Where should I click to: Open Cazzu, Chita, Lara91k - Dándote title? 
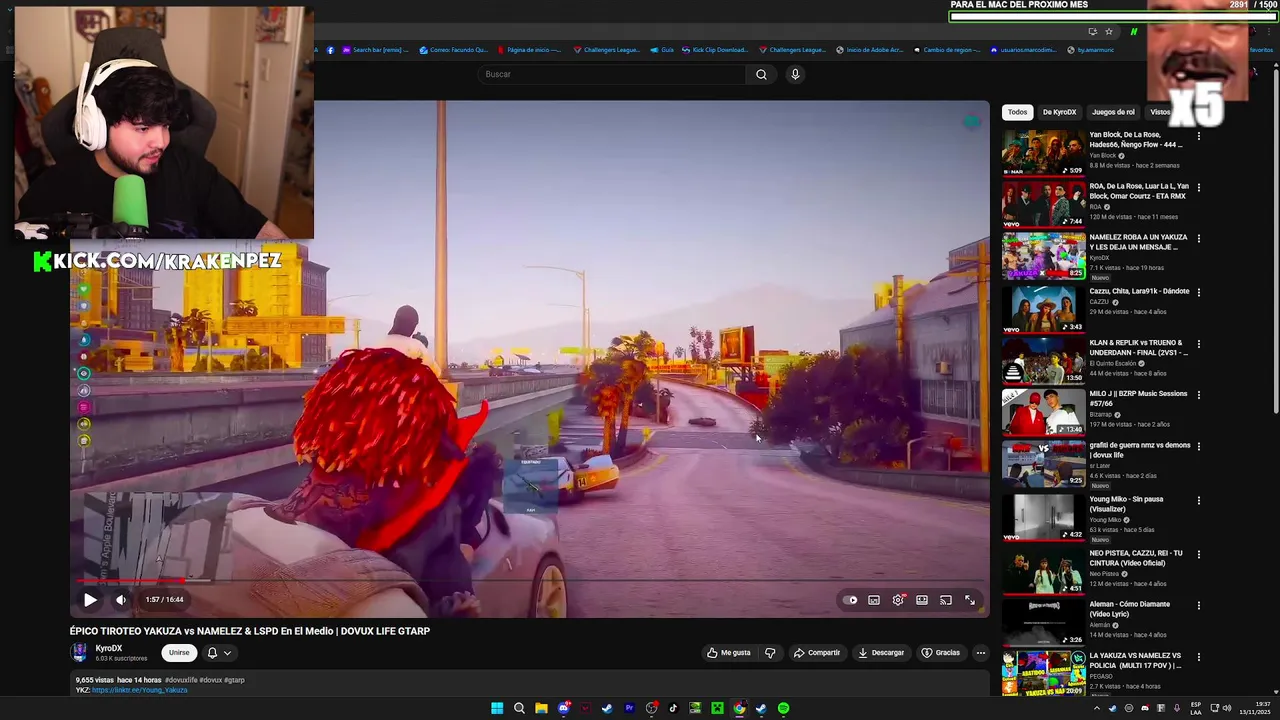click(1139, 291)
